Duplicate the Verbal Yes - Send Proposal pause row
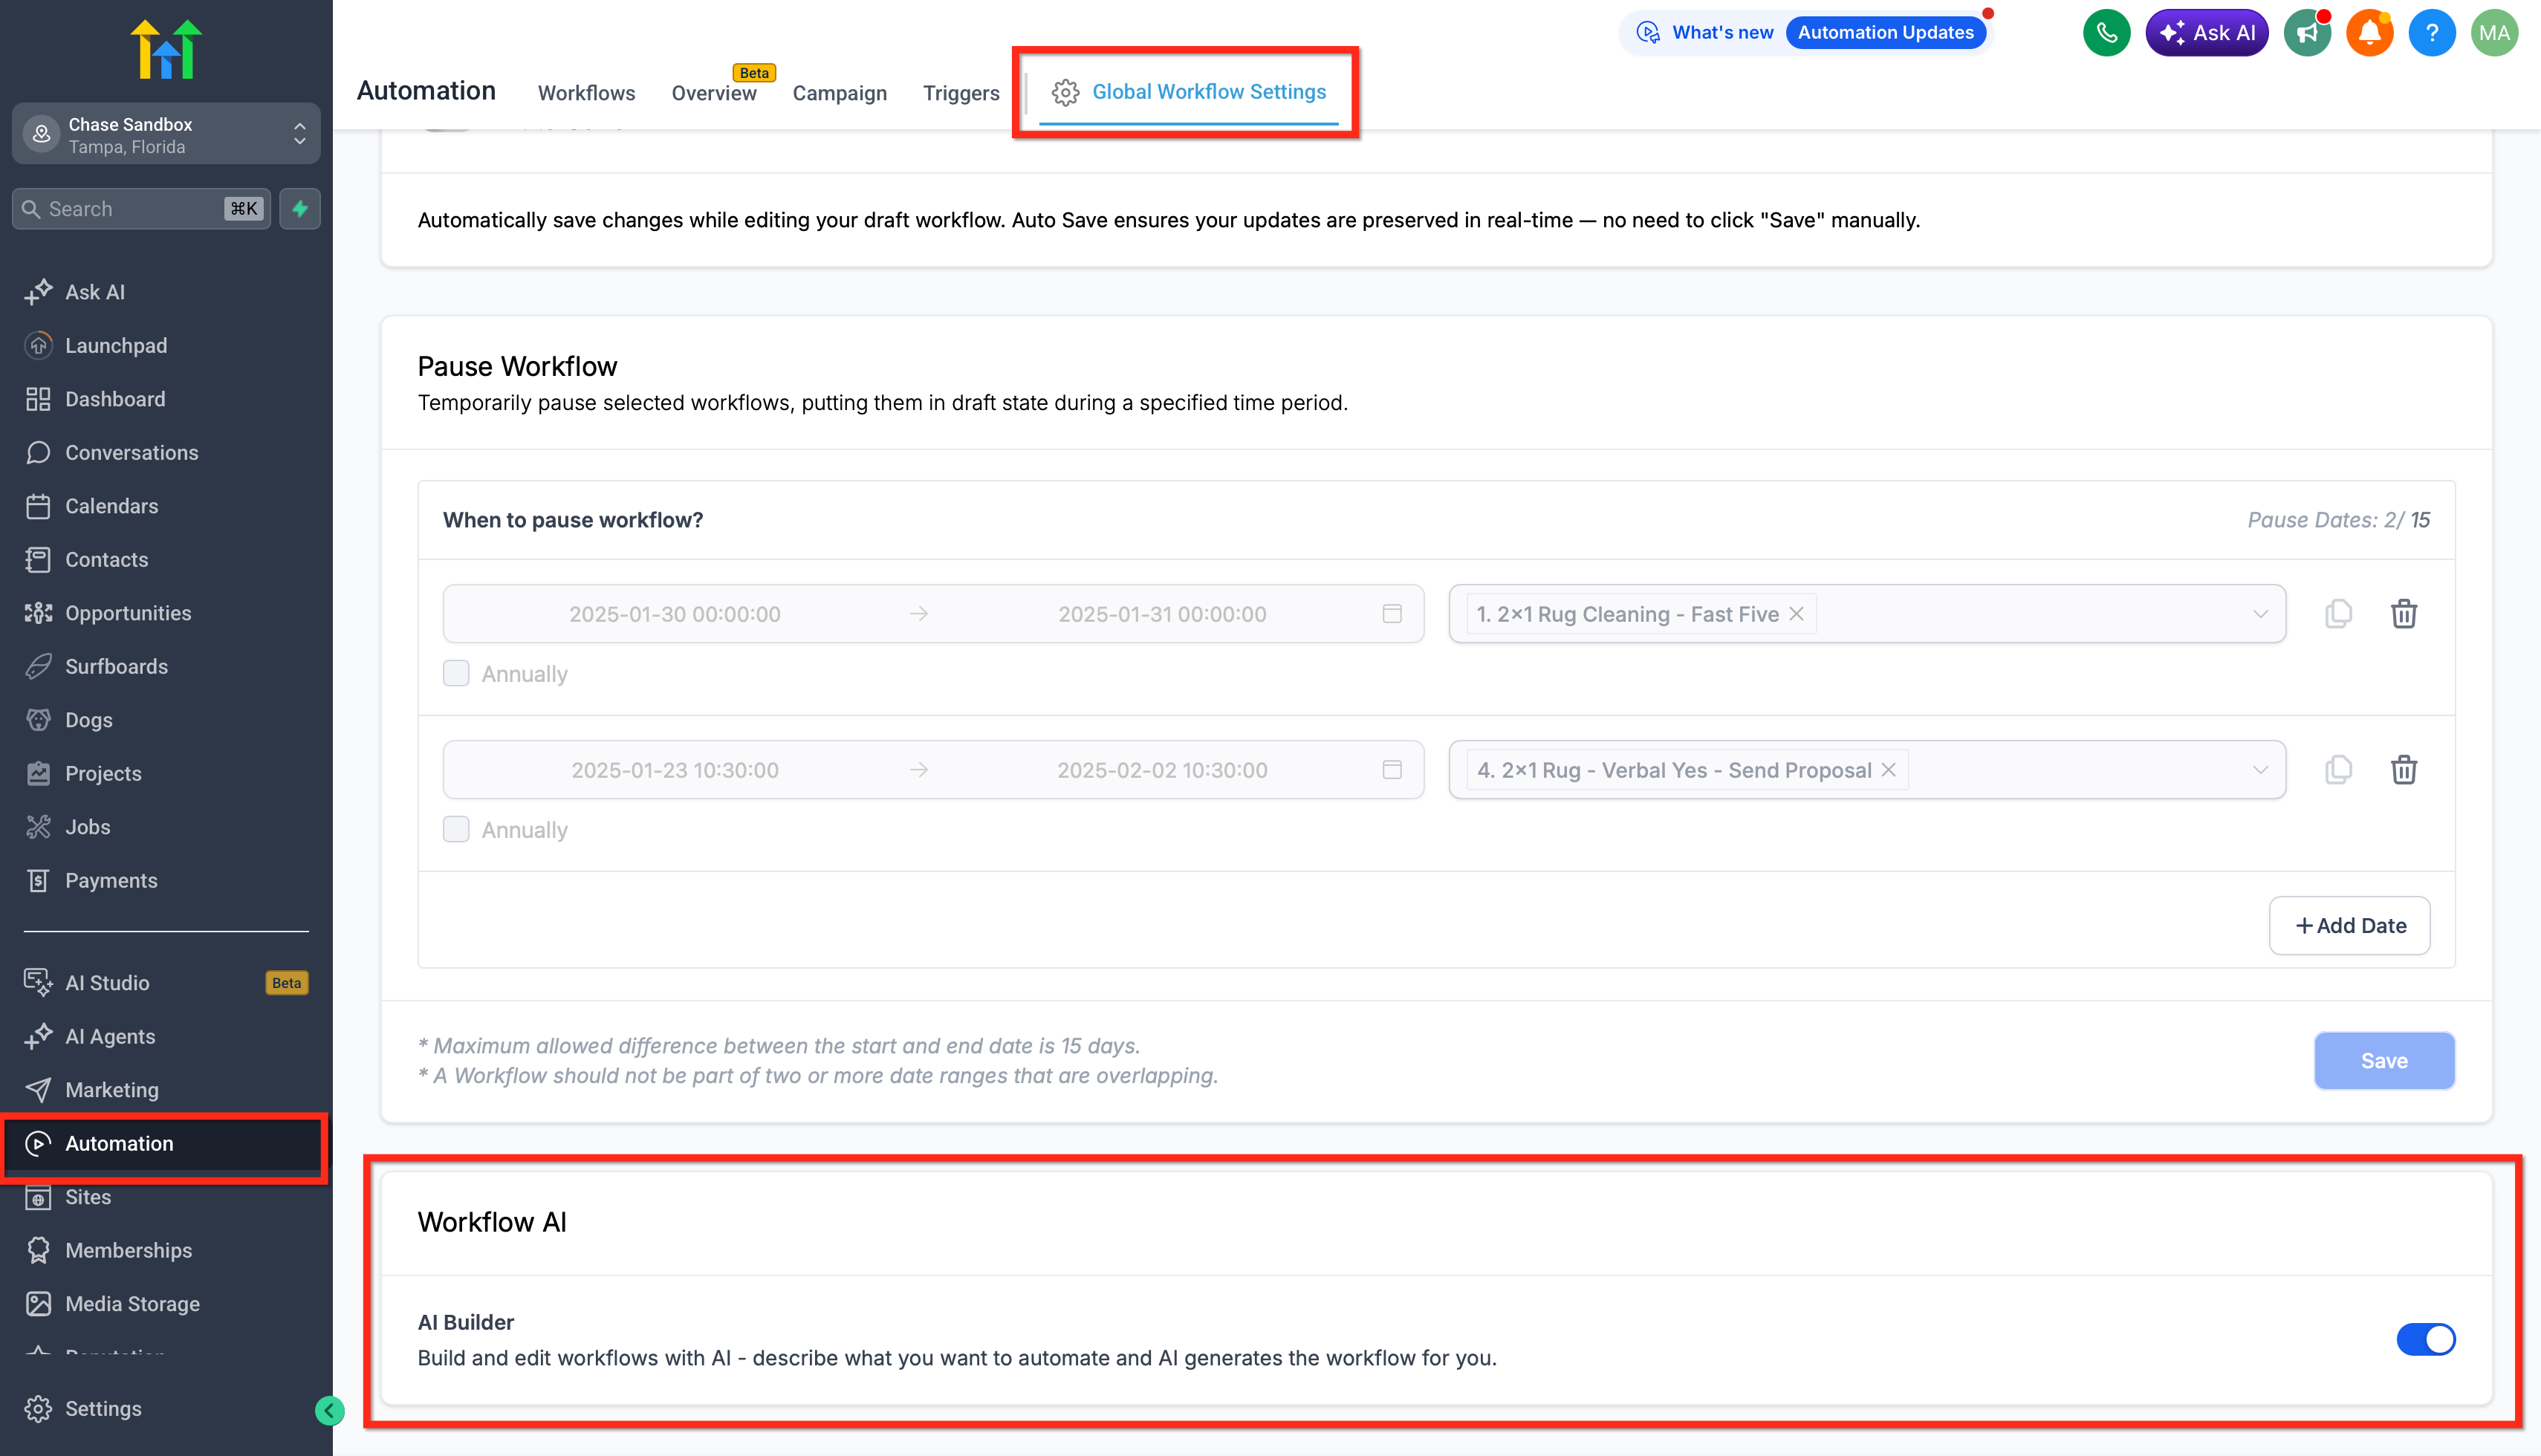Image resolution: width=2541 pixels, height=1456 pixels. pyautogui.click(x=2338, y=770)
